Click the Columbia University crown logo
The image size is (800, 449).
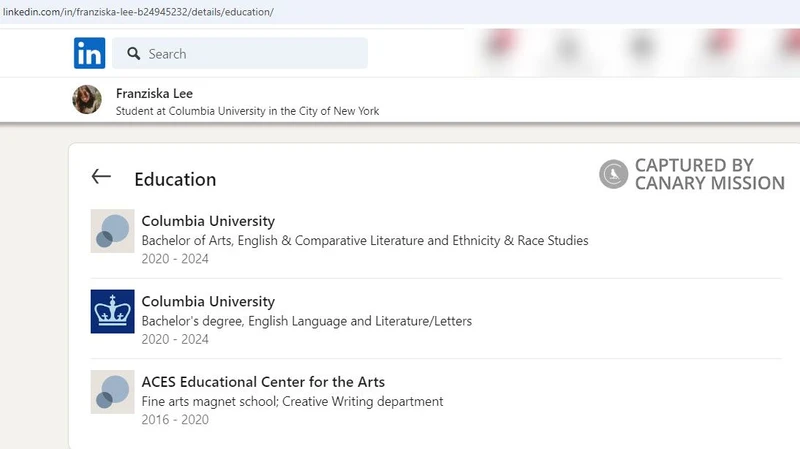point(113,311)
